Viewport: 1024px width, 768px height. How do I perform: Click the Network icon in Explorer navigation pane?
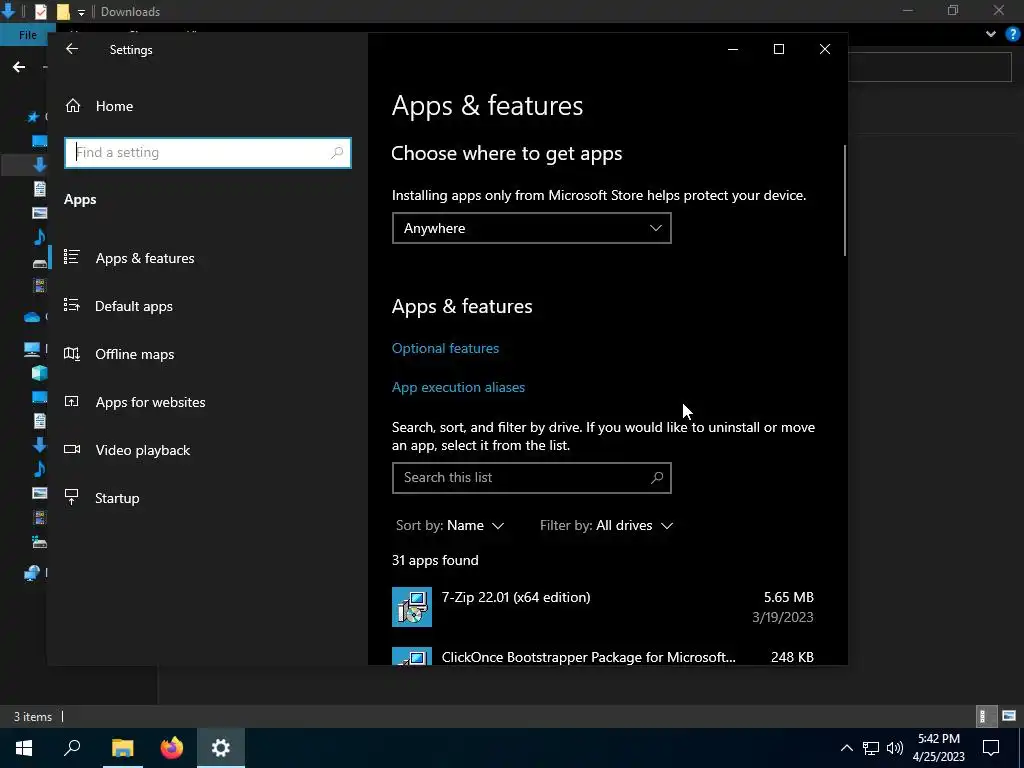[32, 573]
